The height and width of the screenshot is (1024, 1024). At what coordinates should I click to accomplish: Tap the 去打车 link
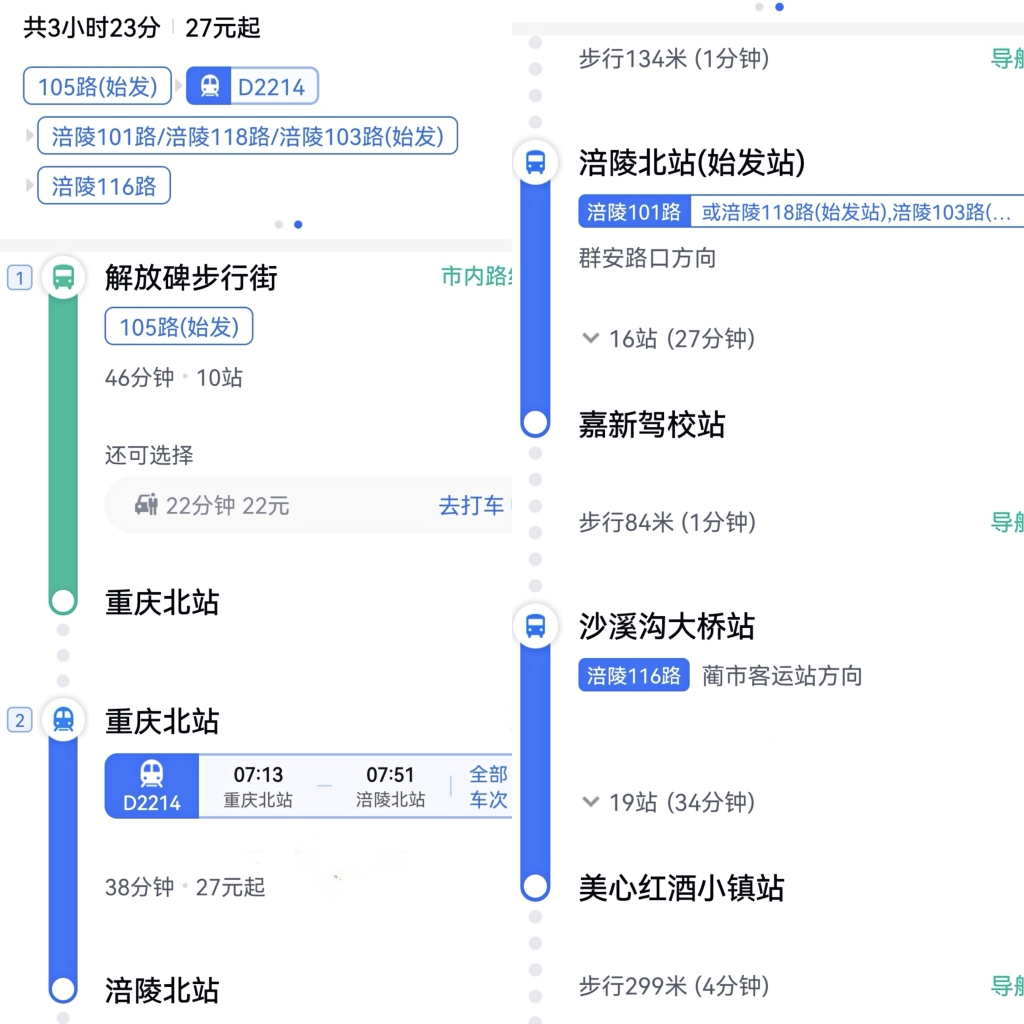471,505
